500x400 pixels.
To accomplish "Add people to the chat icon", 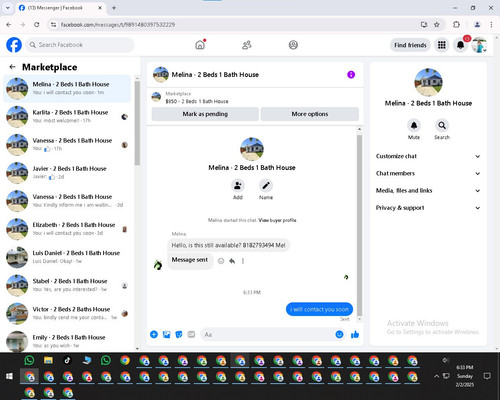I will 238,186.
